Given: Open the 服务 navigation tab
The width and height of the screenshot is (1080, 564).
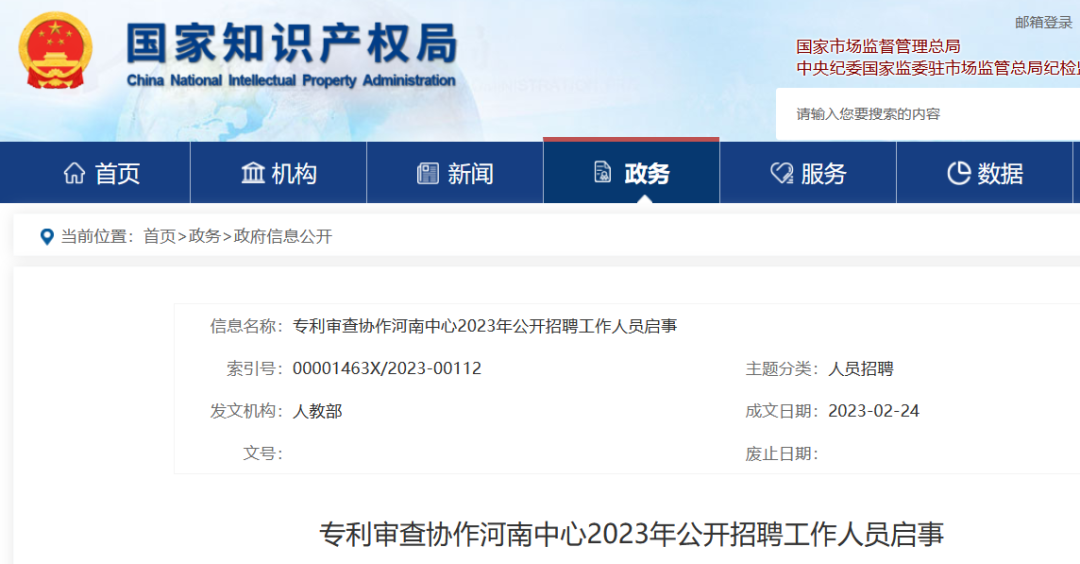Looking at the screenshot, I should (808, 173).
